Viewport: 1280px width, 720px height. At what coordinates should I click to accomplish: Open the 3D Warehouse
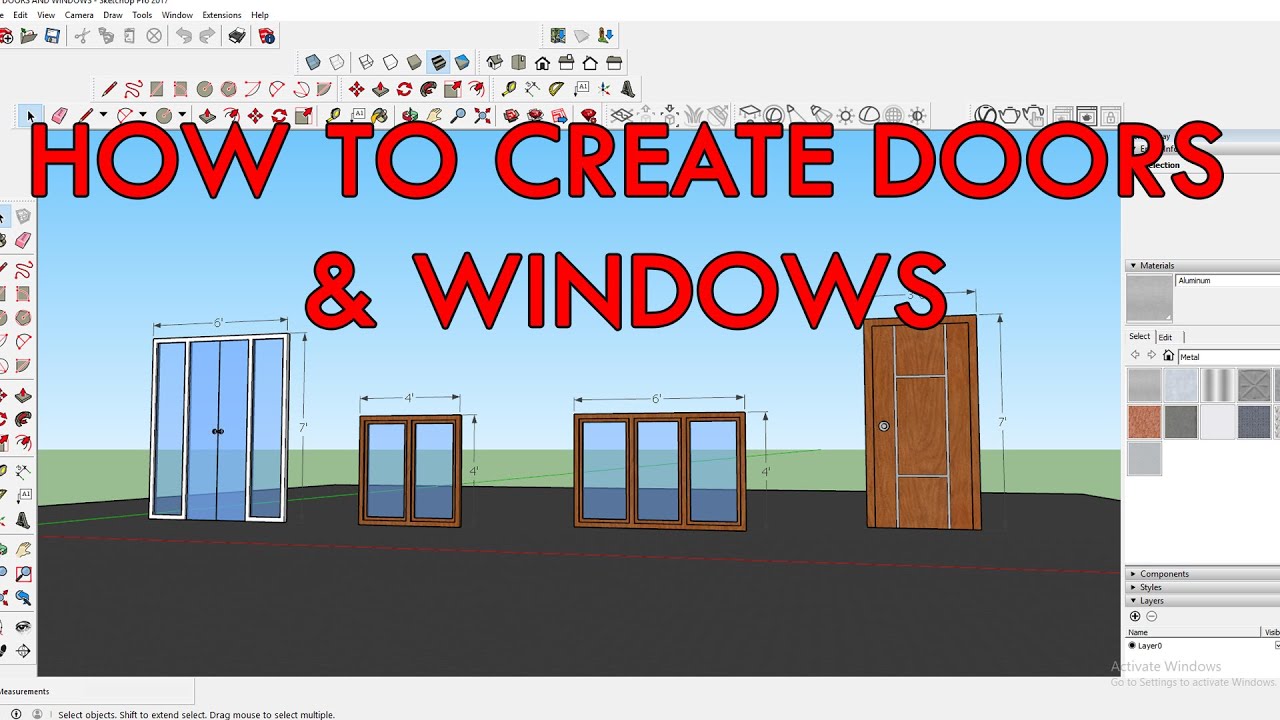pyautogui.click(x=511, y=116)
